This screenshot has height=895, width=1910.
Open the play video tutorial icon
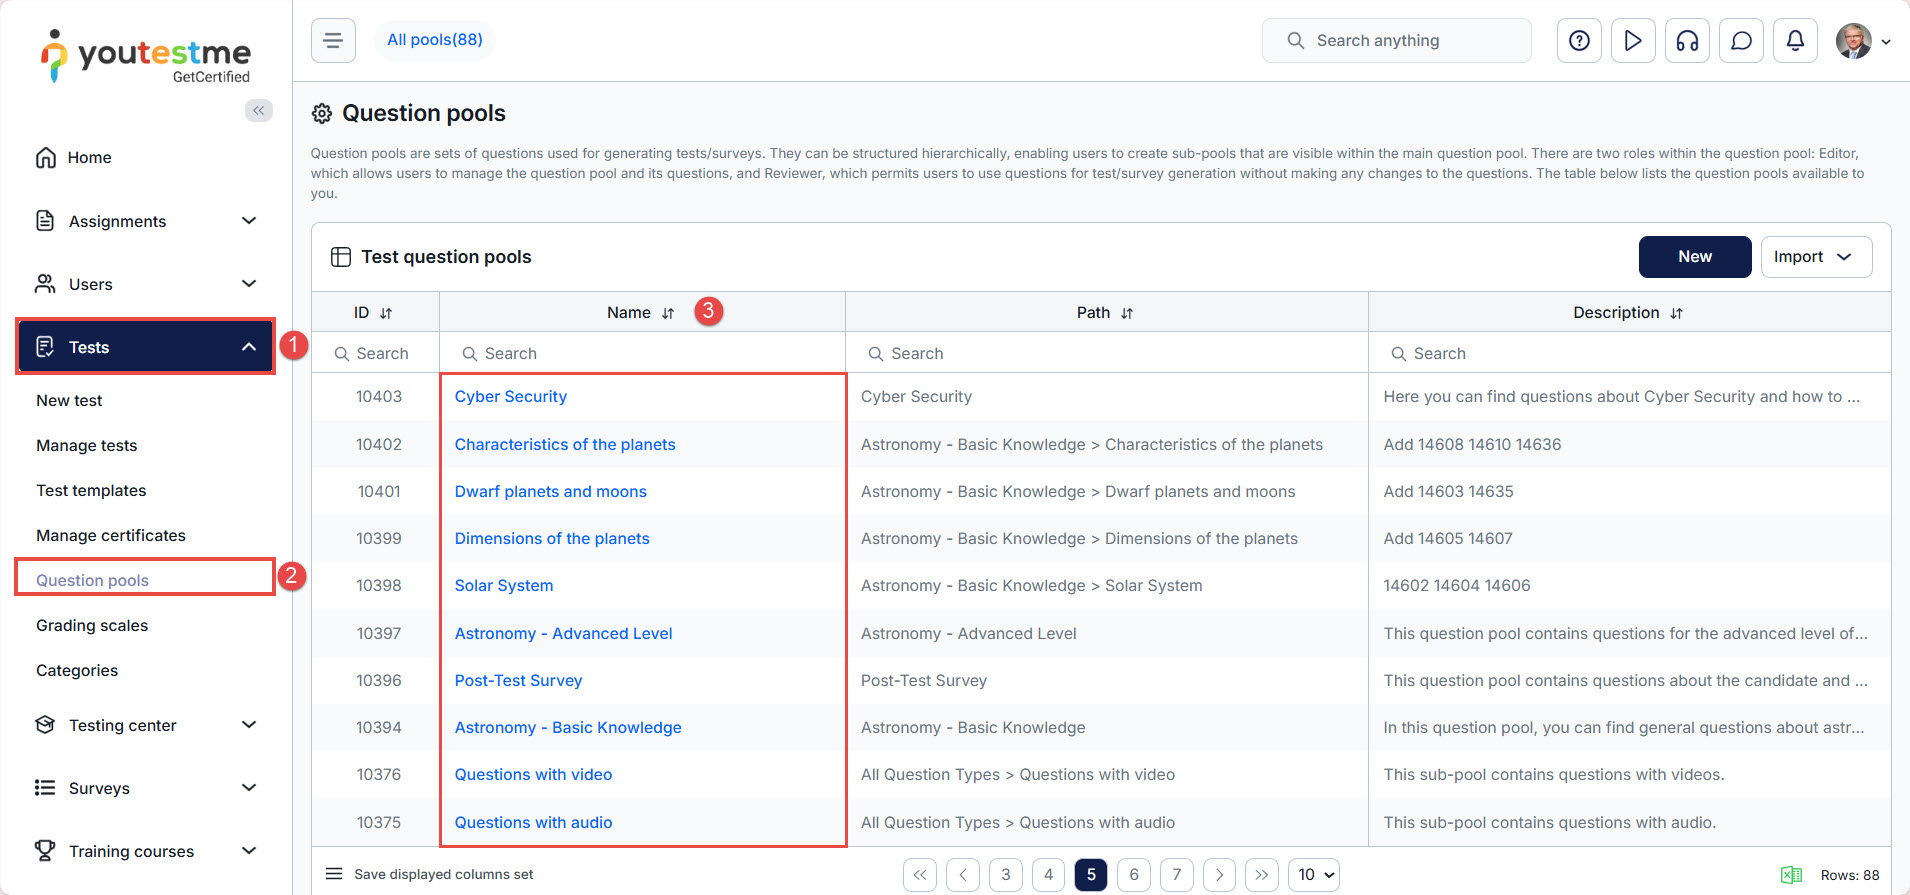(1633, 41)
